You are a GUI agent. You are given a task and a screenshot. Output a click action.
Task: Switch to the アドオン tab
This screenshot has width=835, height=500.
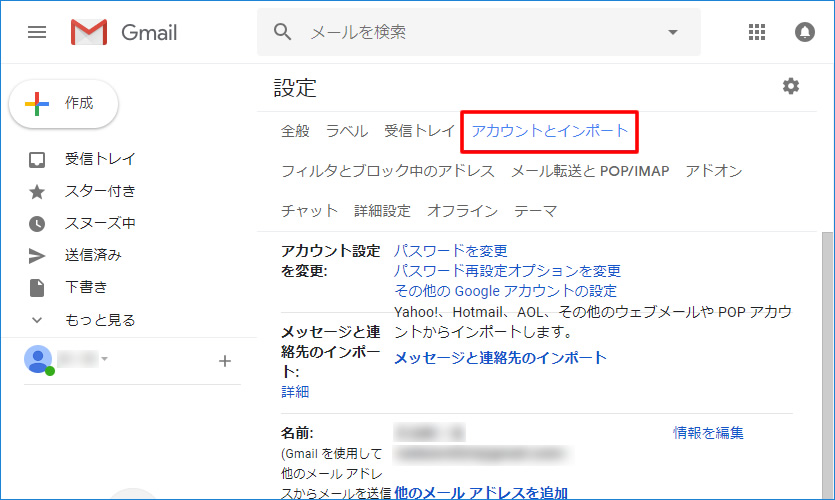click(714, 171)
